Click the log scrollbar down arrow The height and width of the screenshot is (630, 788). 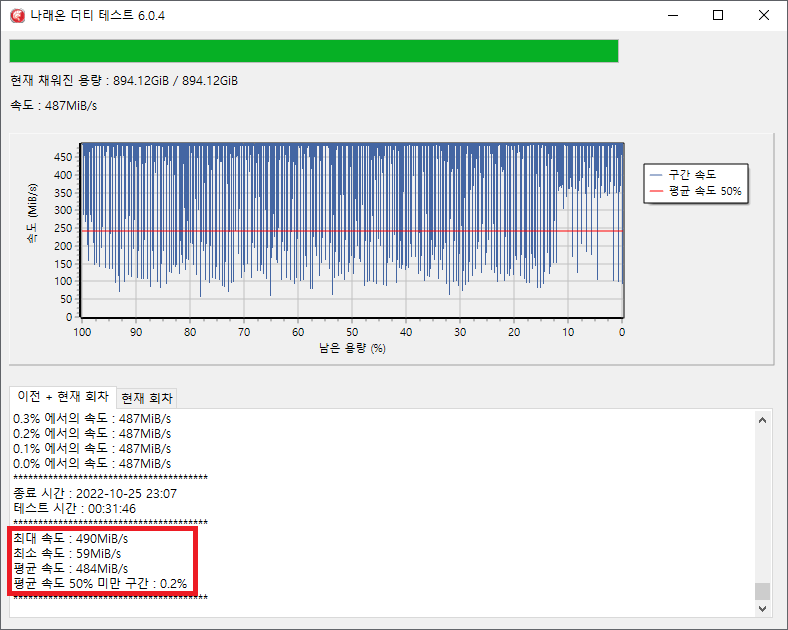point(762,608)
